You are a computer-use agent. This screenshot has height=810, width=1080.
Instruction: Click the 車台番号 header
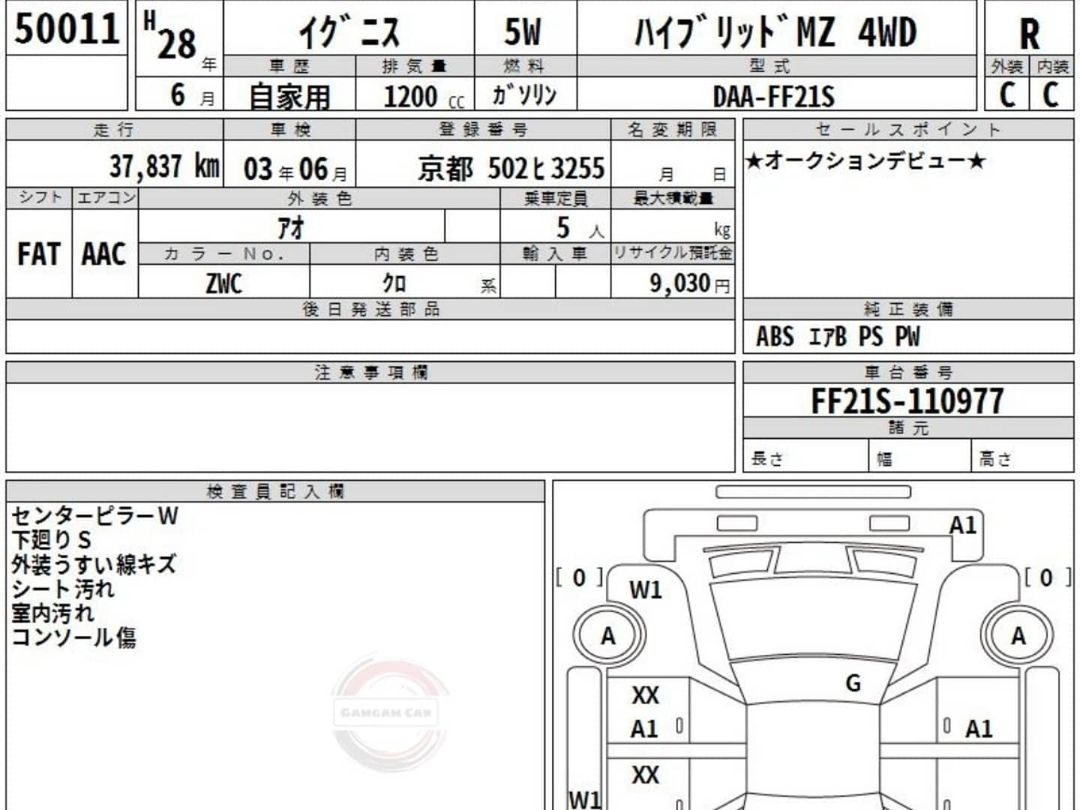coord(908,373)
